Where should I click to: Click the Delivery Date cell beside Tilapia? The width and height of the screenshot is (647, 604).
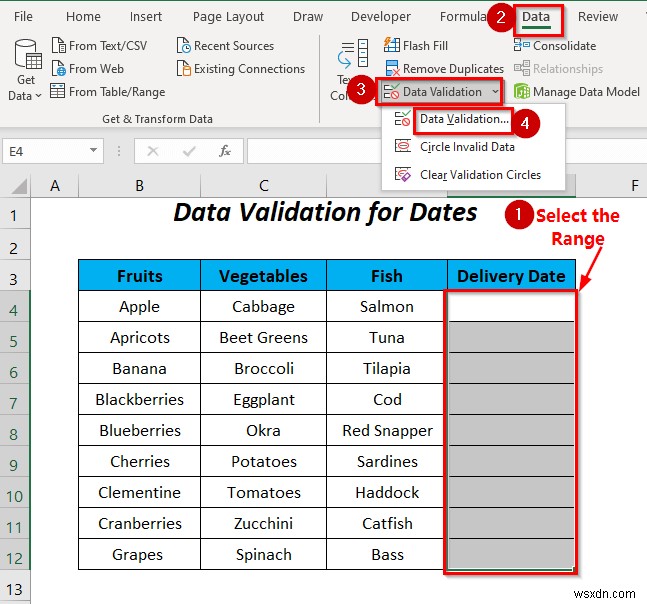511,368
